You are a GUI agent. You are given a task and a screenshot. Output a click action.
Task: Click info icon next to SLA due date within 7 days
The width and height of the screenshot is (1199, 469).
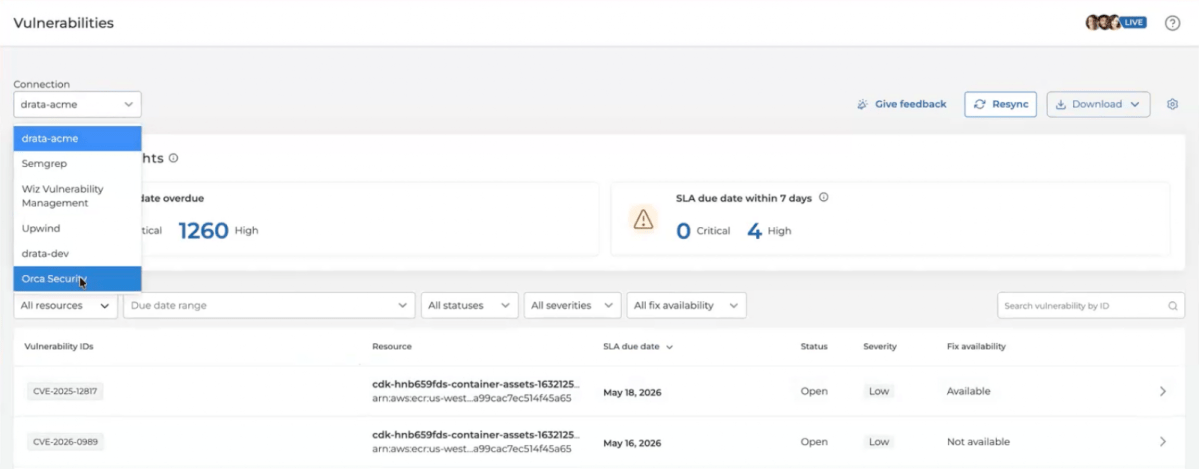824,197
